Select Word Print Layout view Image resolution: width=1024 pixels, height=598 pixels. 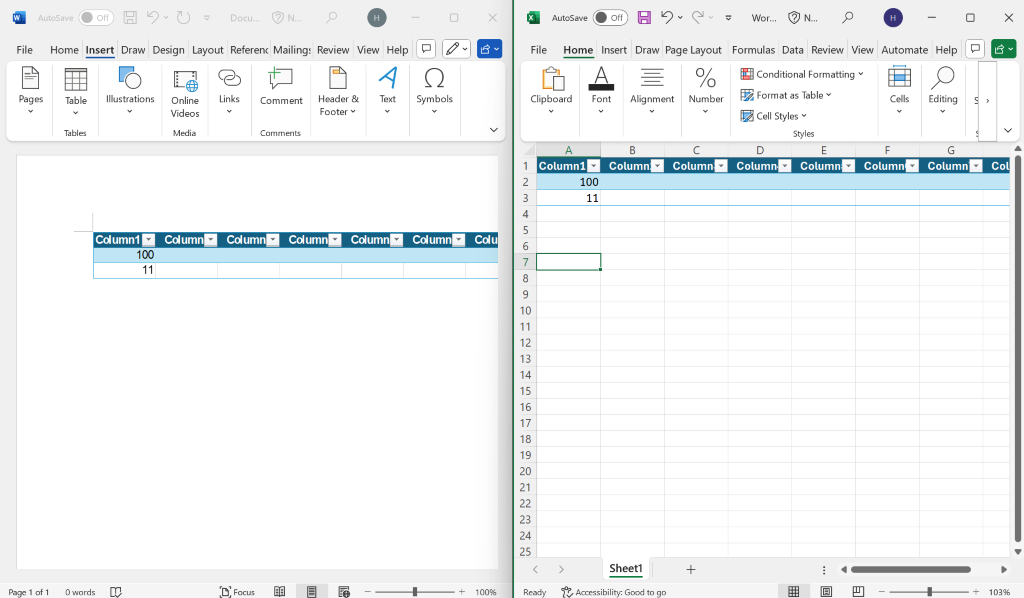(x=312, y=591)
